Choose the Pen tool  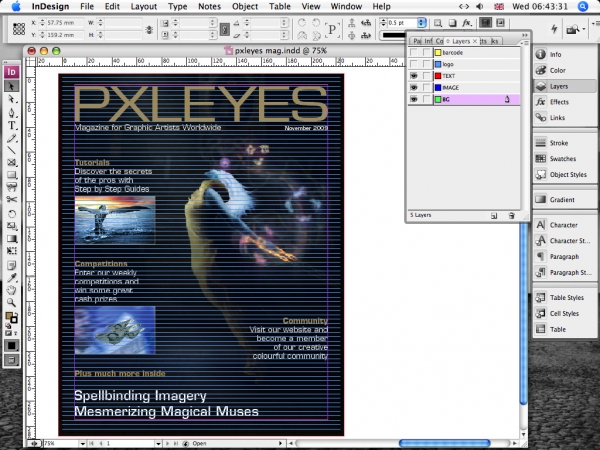pyautogui.click(x=11, y=112)
